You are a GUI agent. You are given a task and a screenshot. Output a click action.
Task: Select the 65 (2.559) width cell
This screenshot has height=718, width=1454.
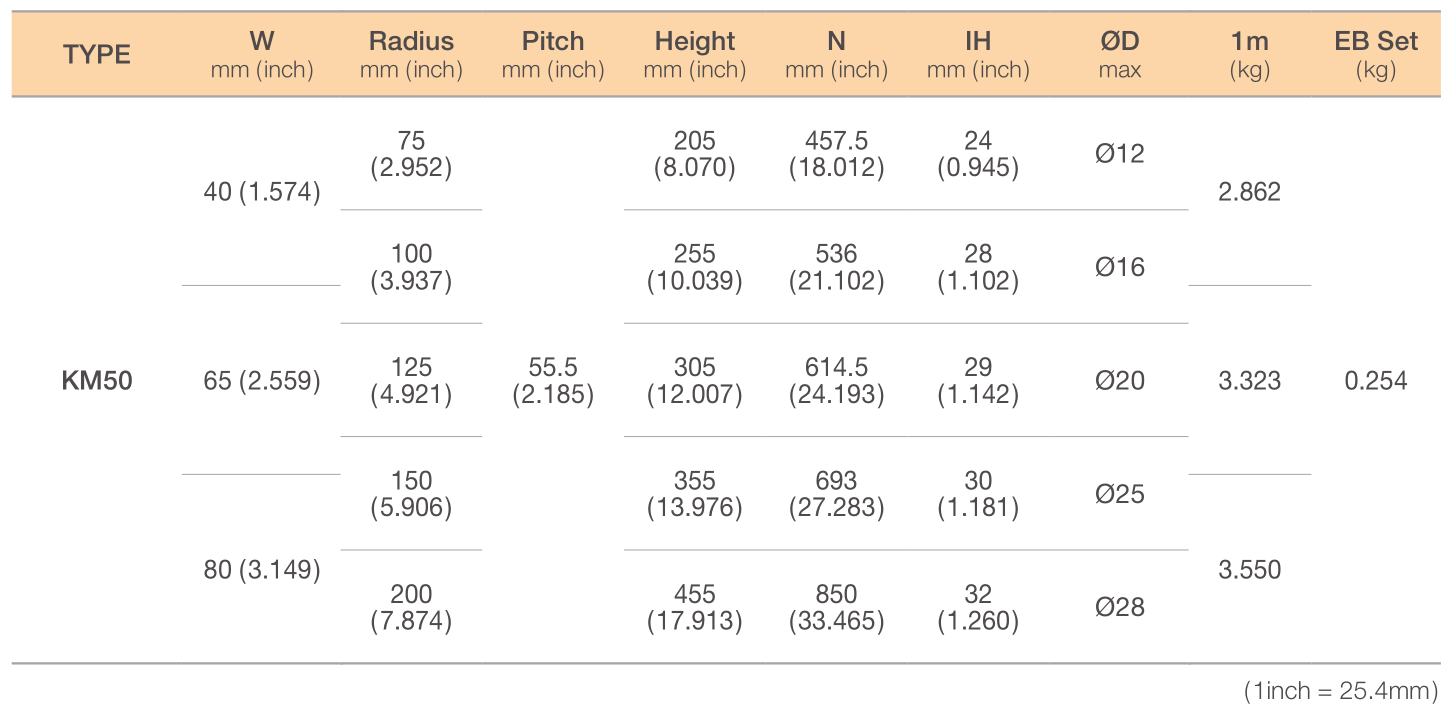pyautogui.click(x=262, y=381)
